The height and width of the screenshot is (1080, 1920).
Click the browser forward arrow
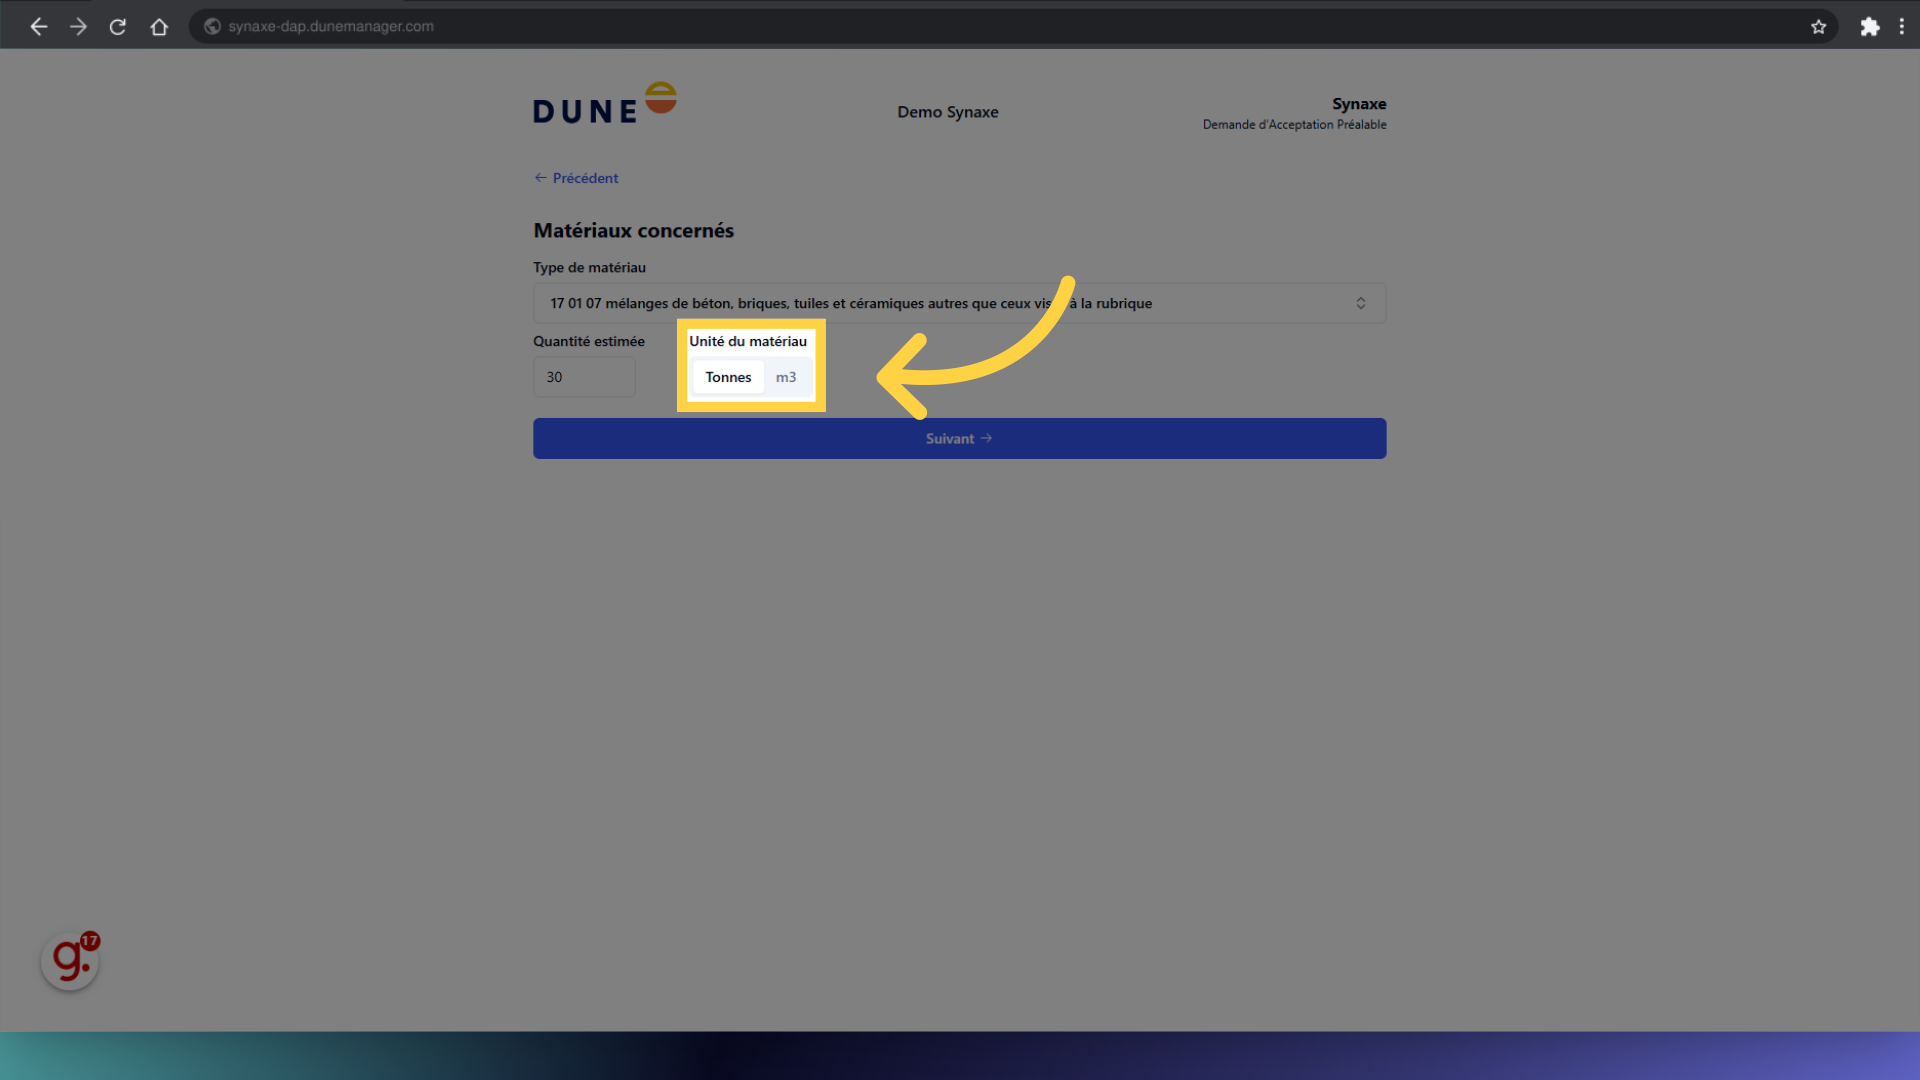(x=78, y=27)
